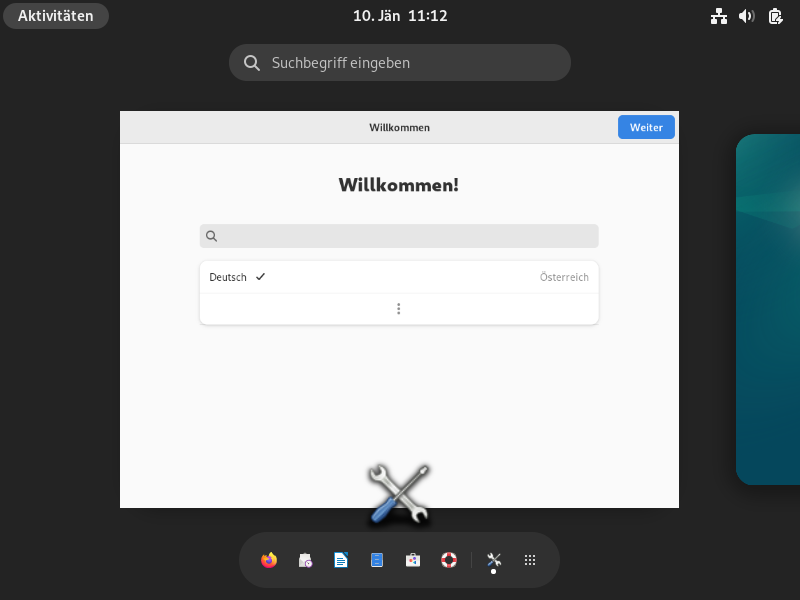800x600 pixels.
Task: Select the running setup tools dock icon
Action: click(x=494, y=560)
